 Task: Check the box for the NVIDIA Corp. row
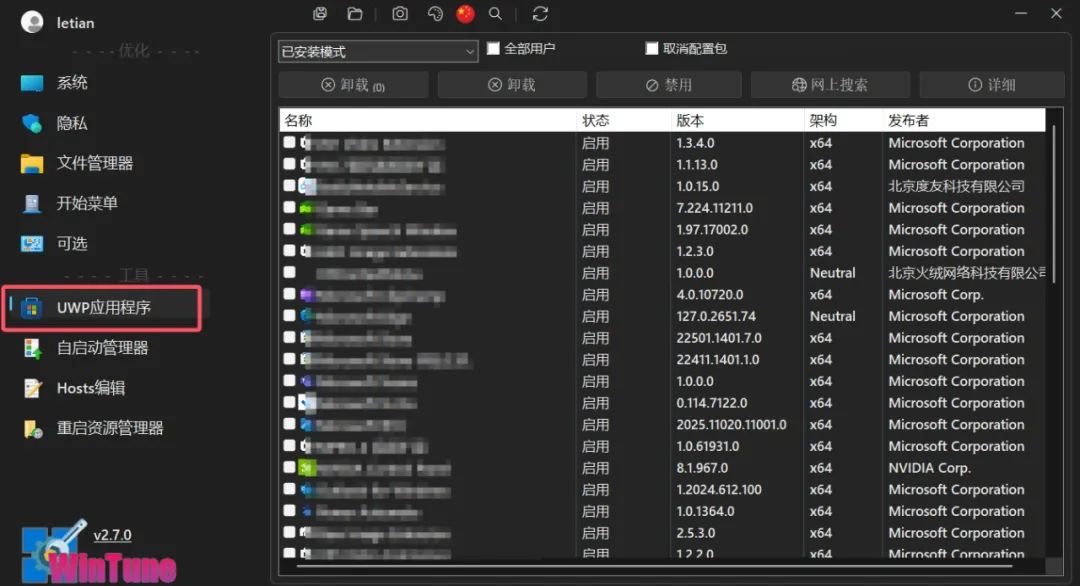290,467
